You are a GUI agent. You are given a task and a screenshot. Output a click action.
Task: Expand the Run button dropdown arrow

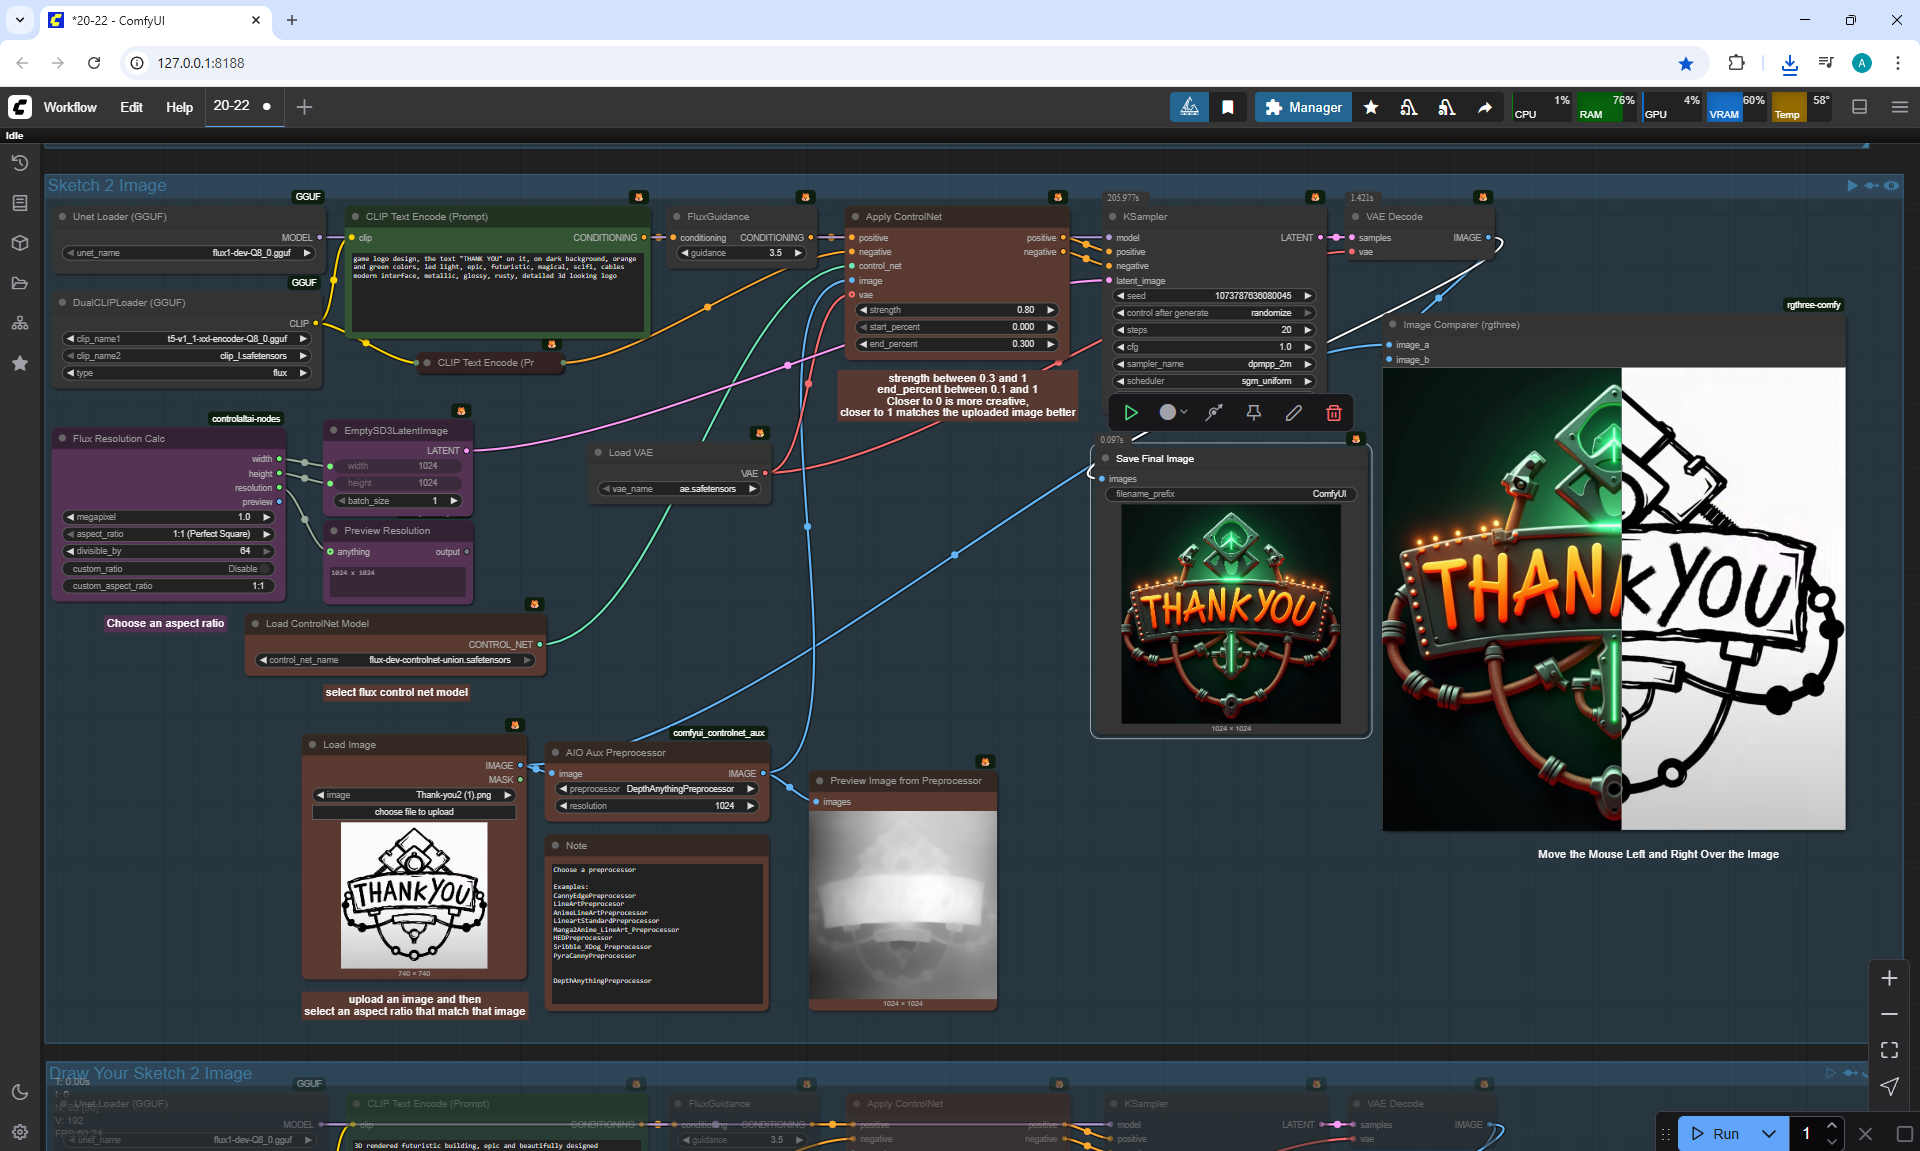[x=1769, y=1133]
